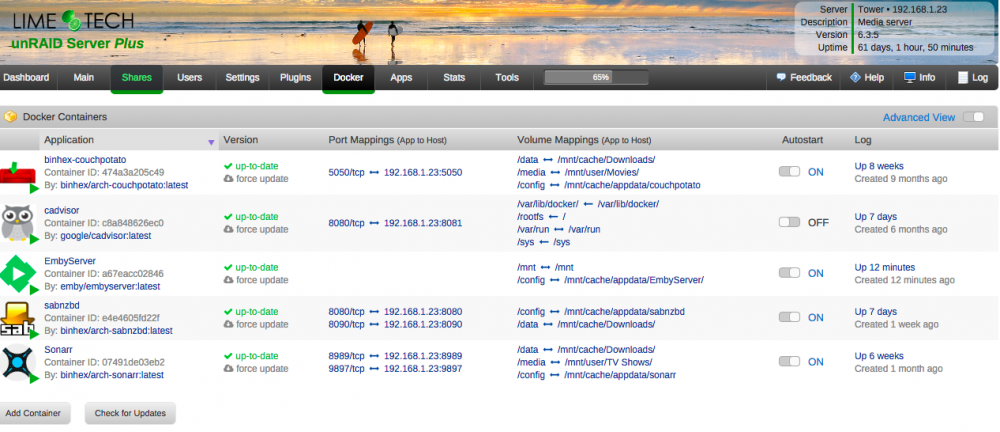This screenshot has height=432, width=1000.
Task: Open the binhex/arch-sonarr:latest repository link
Action: 112,375
